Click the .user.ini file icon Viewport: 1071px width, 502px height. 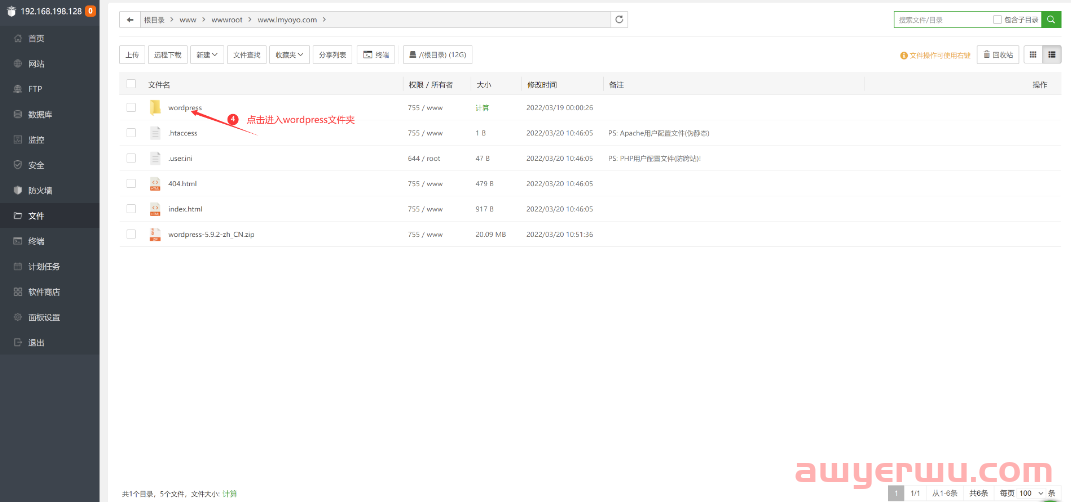[155, 158]
